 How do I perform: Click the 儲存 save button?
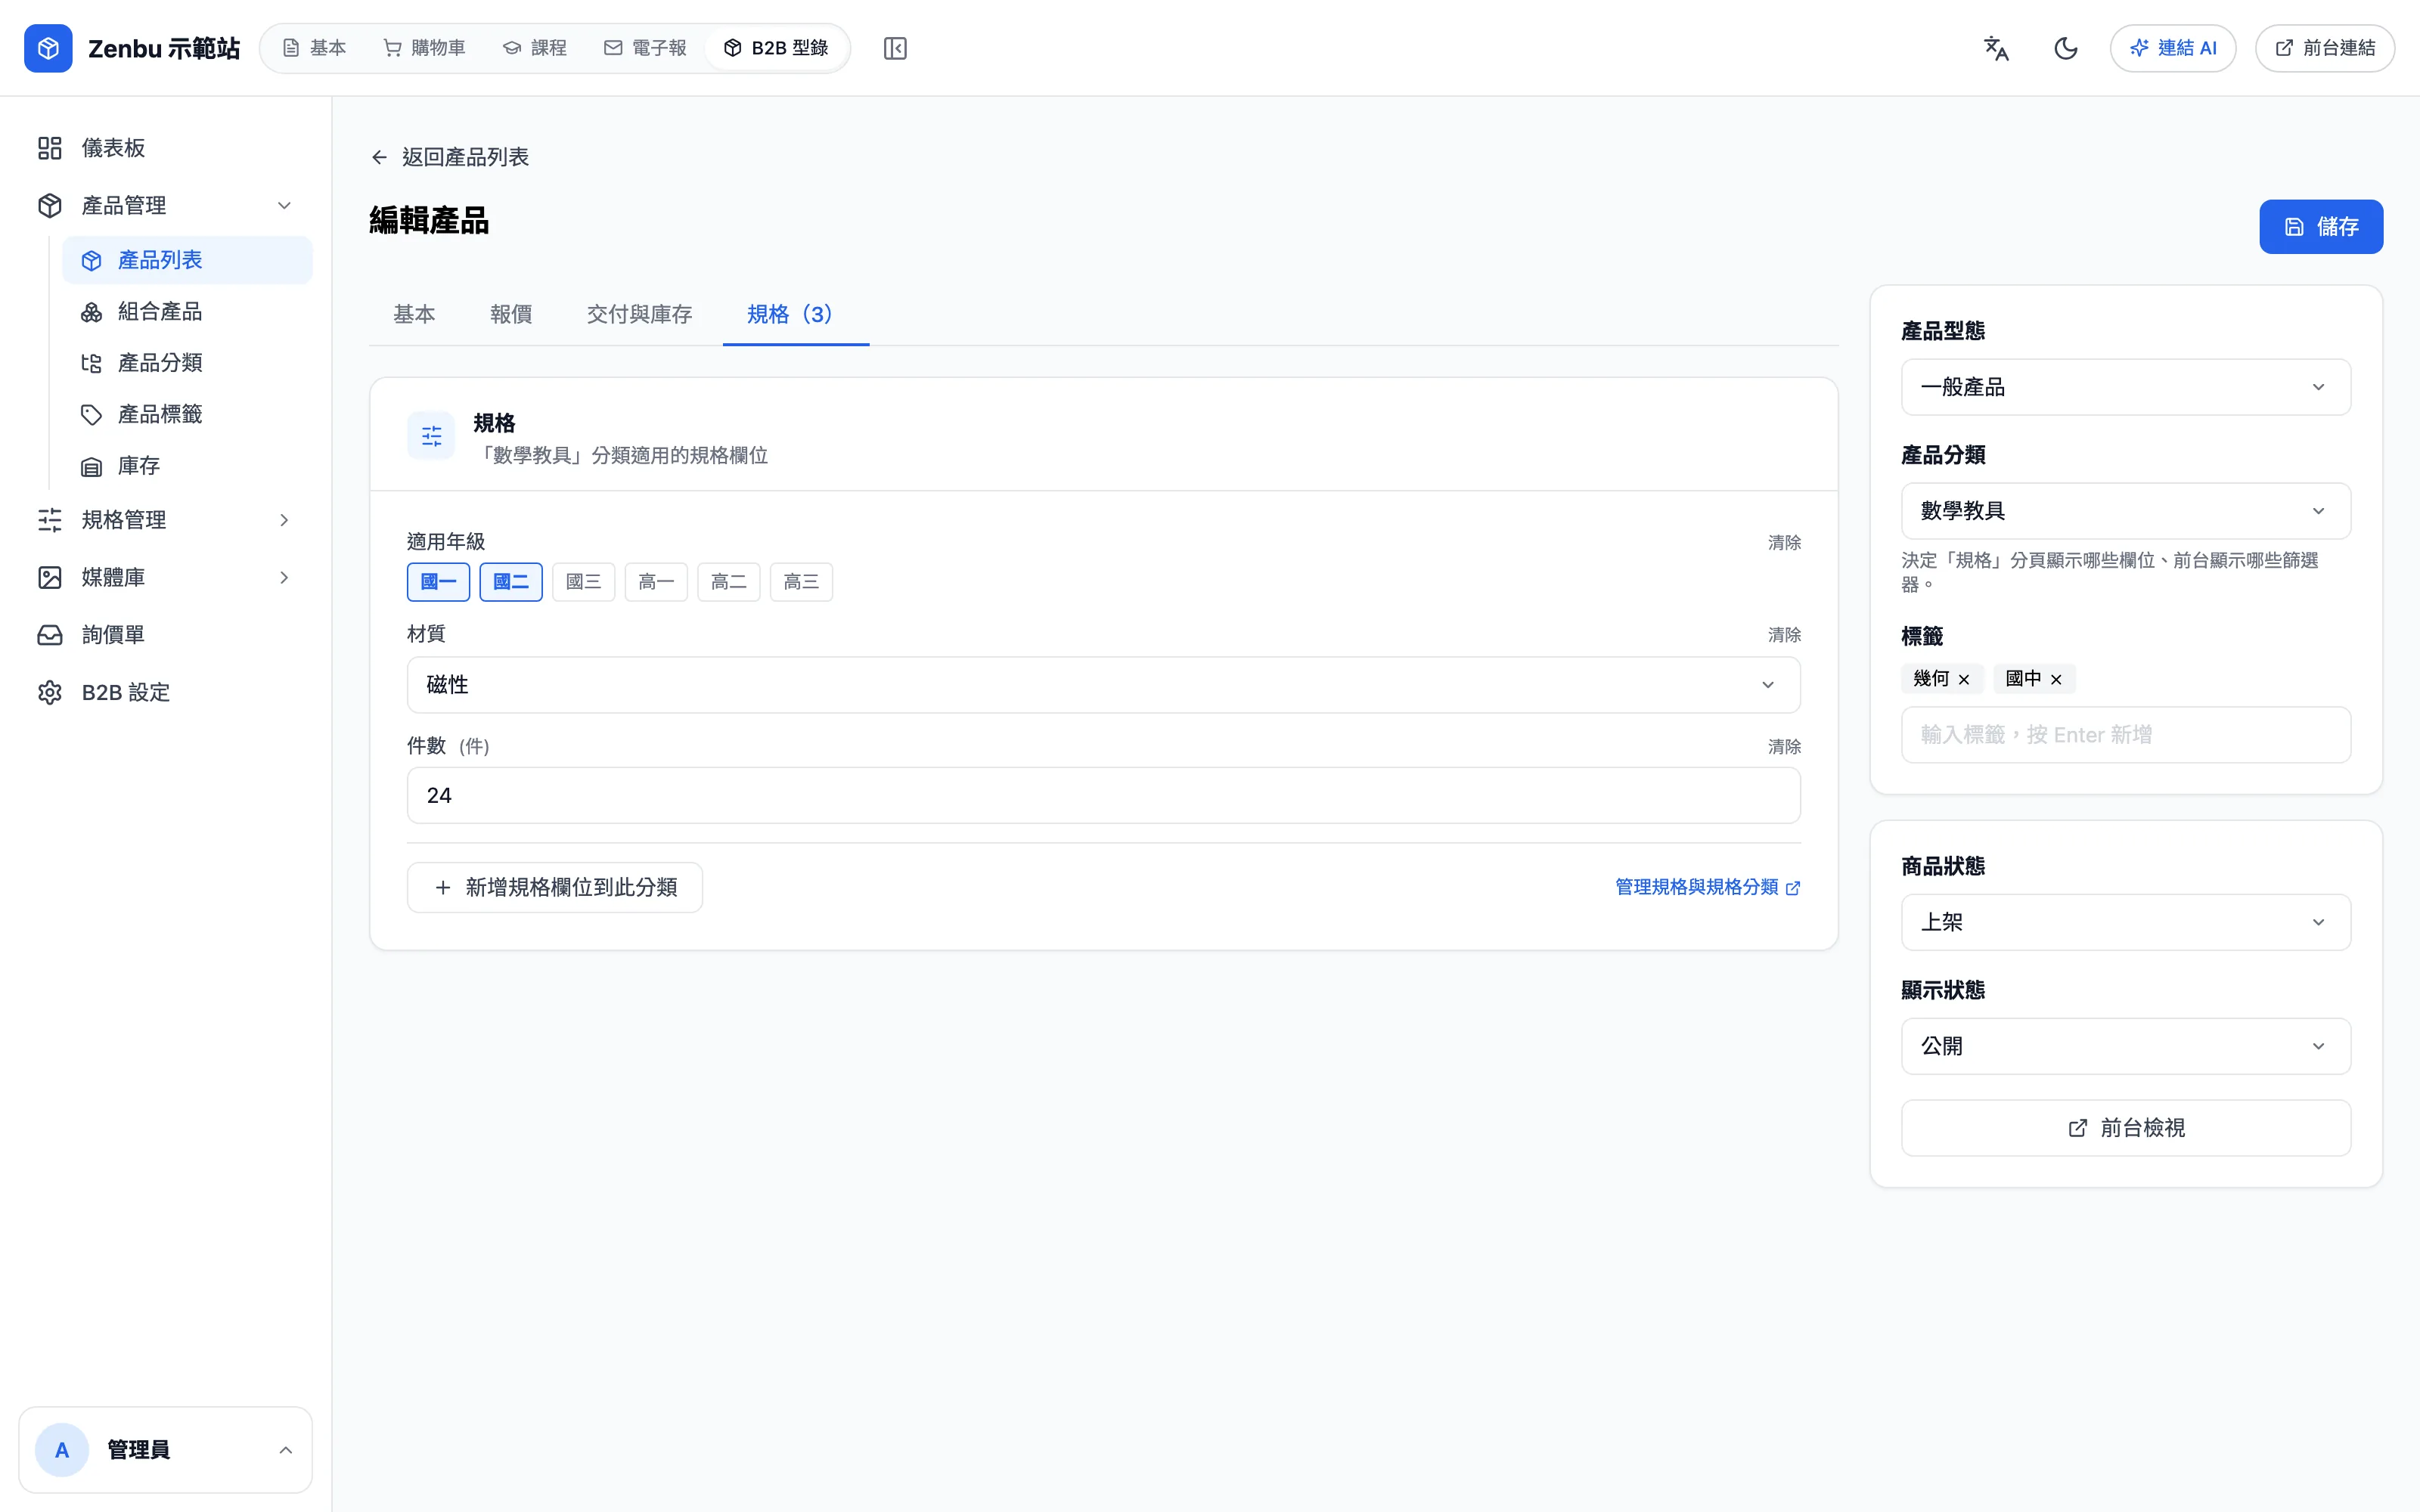coord(2321,227)
